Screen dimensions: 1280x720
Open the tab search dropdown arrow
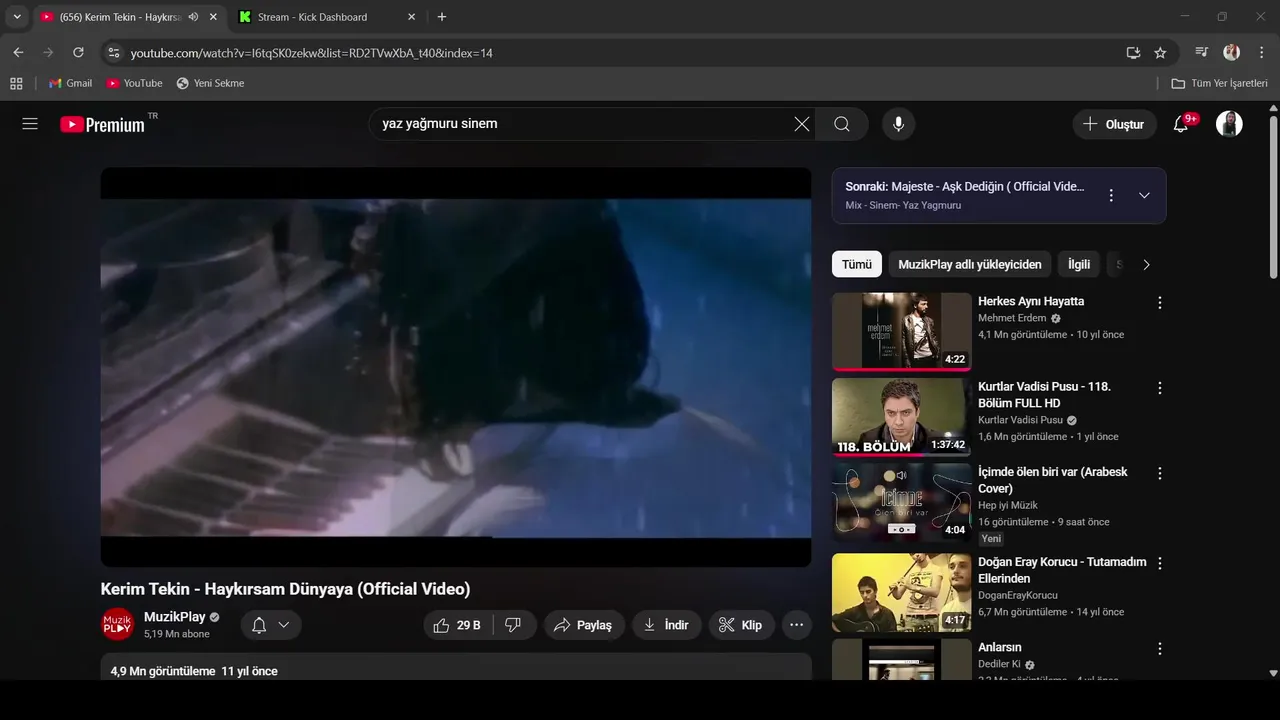click(x=17, y=17)
